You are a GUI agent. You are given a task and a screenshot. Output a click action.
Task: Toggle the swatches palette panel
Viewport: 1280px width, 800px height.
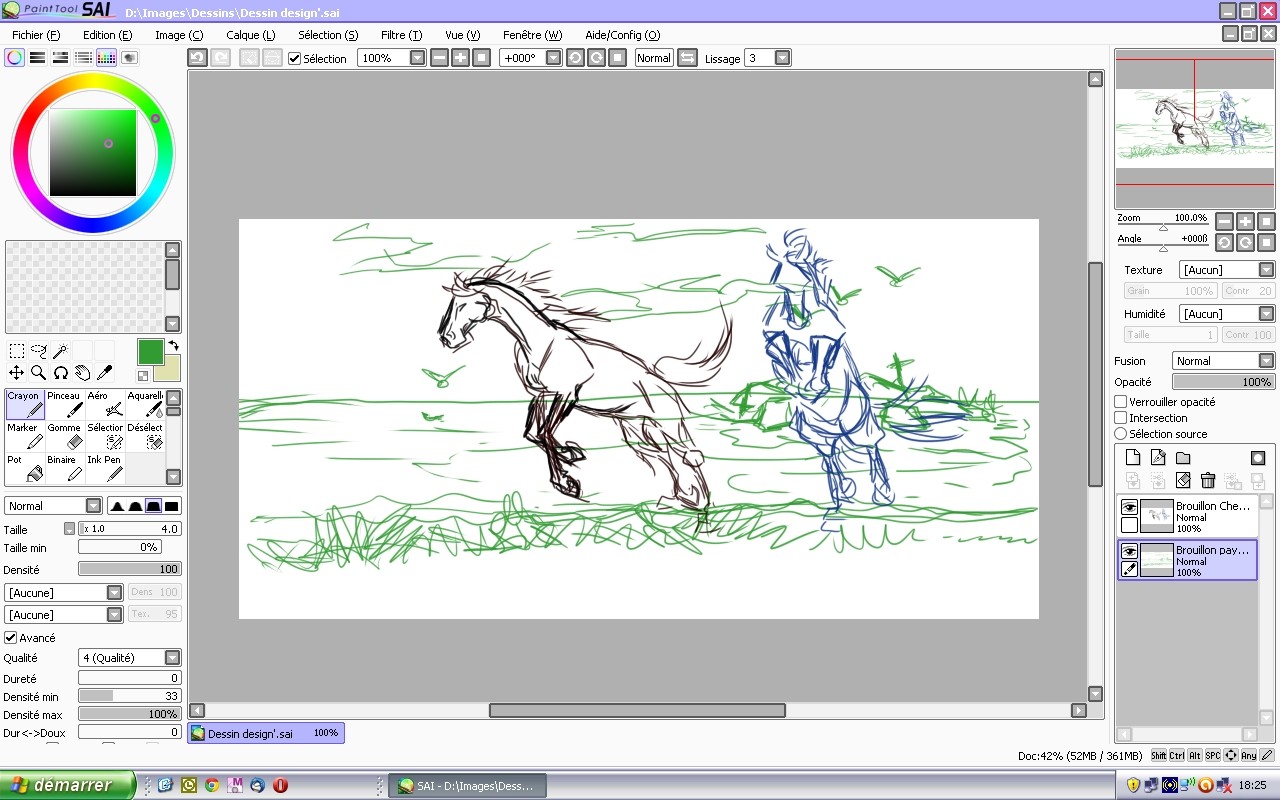(x=106, y=58)
